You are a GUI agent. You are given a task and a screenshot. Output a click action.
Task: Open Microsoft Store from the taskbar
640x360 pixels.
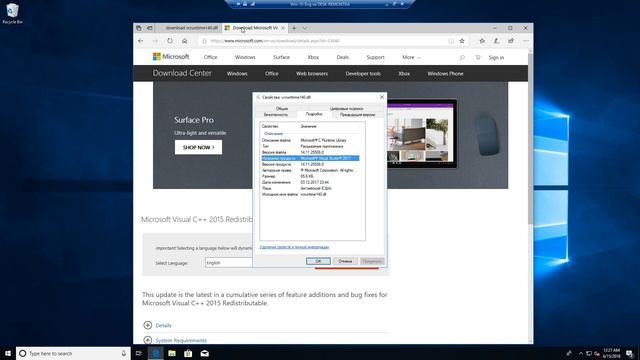coord(188,353)
